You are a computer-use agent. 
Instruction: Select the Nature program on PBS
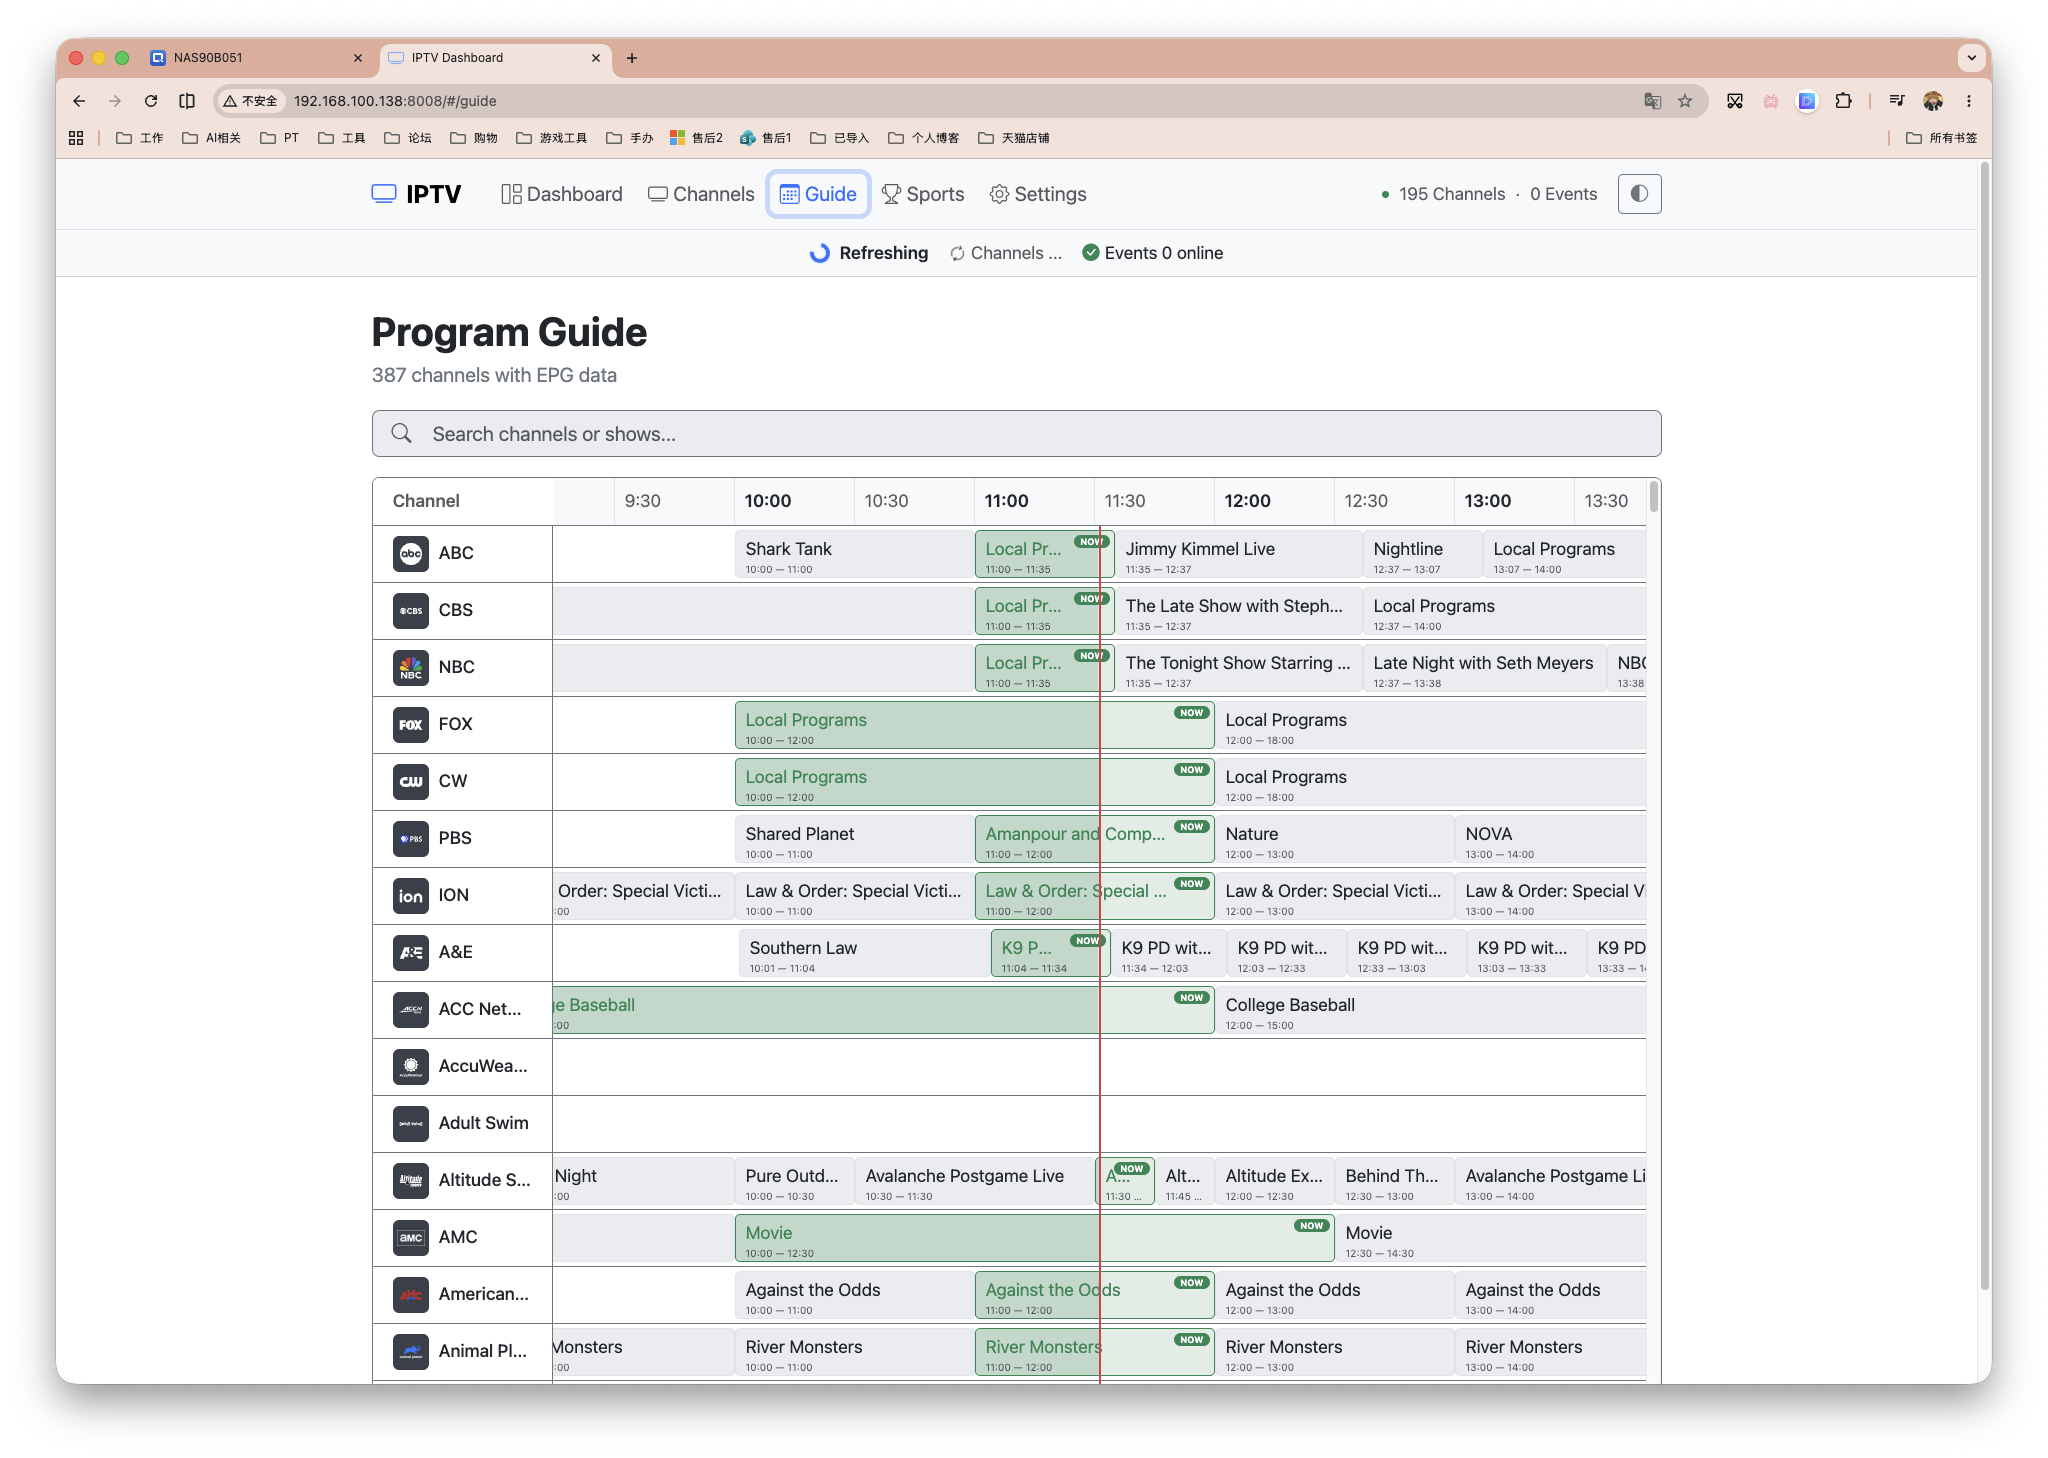pyautogui.click(x=1334, y=840)
